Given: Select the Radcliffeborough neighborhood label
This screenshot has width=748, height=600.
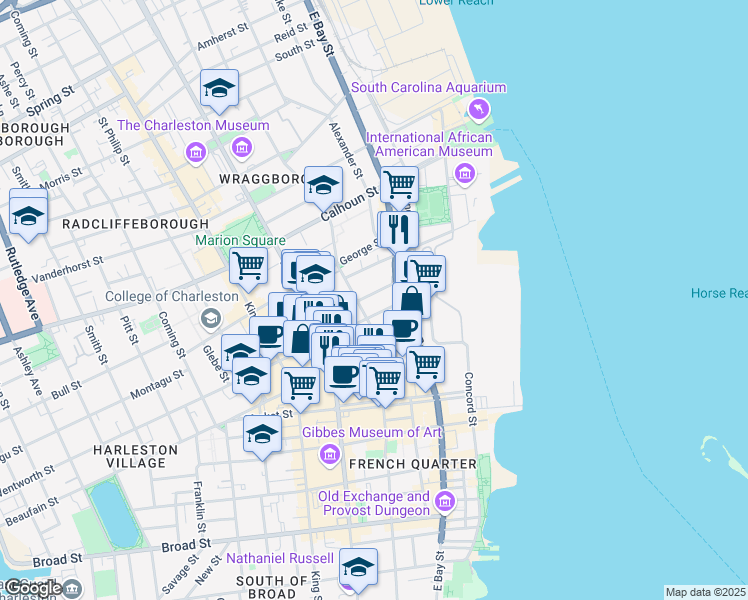Looking at the screenshot, I should pos(135,224).
